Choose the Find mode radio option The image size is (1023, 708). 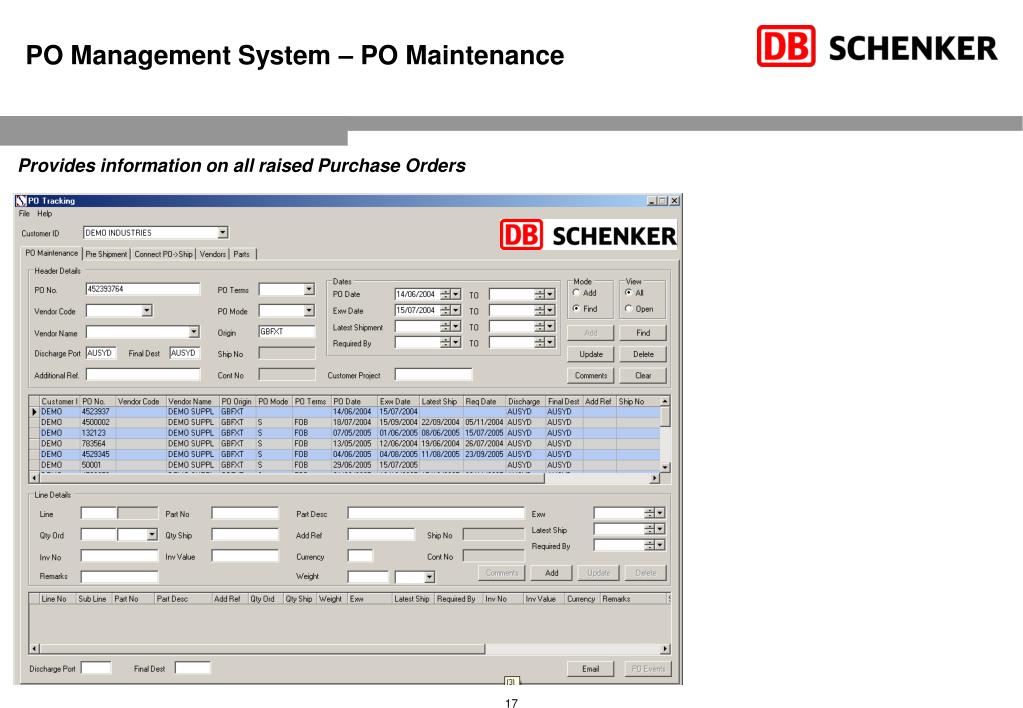click(577, 309)
